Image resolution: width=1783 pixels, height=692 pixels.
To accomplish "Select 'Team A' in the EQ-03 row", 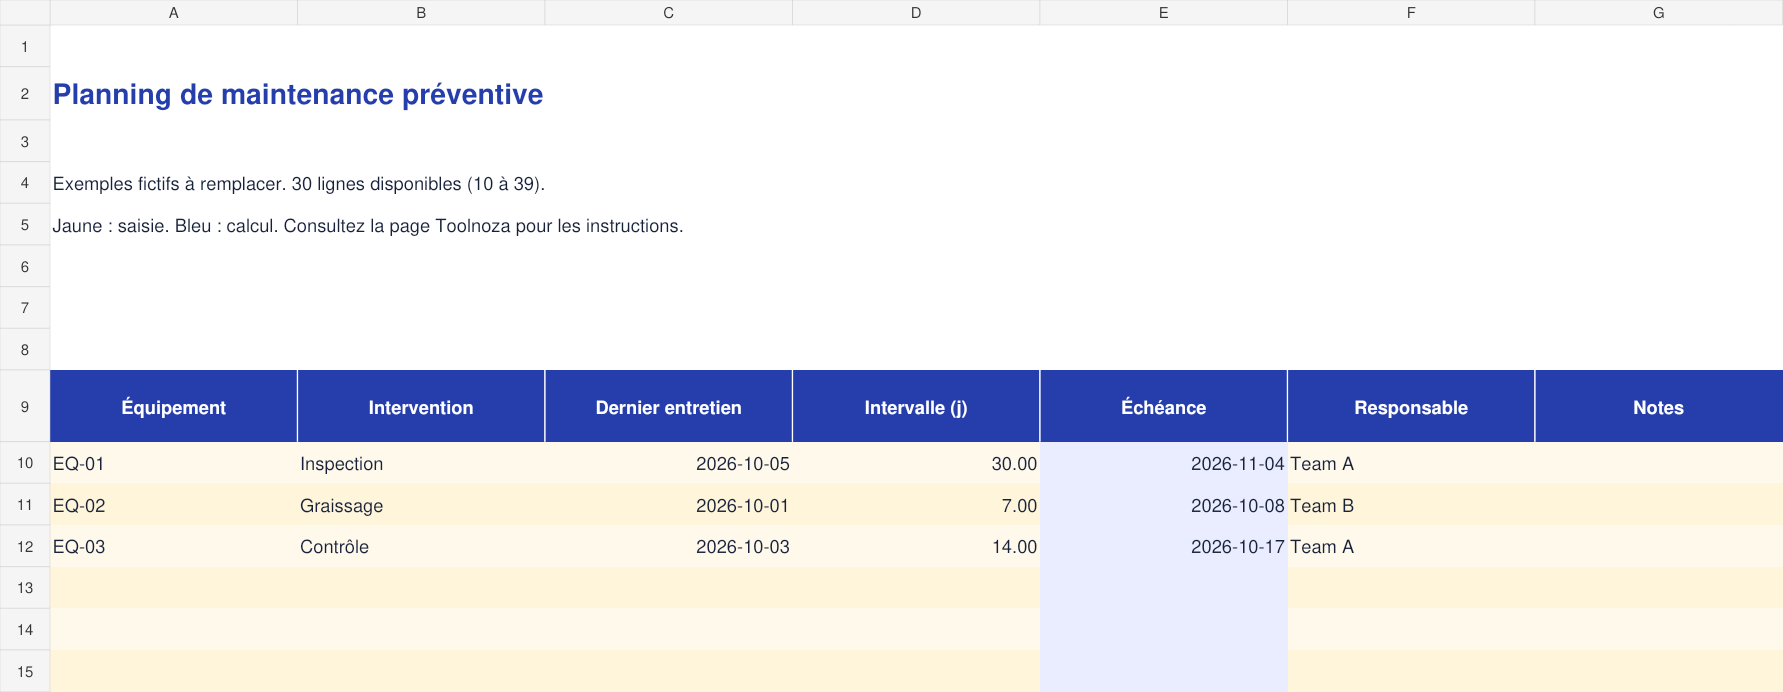I will (x=1411, y=547).
